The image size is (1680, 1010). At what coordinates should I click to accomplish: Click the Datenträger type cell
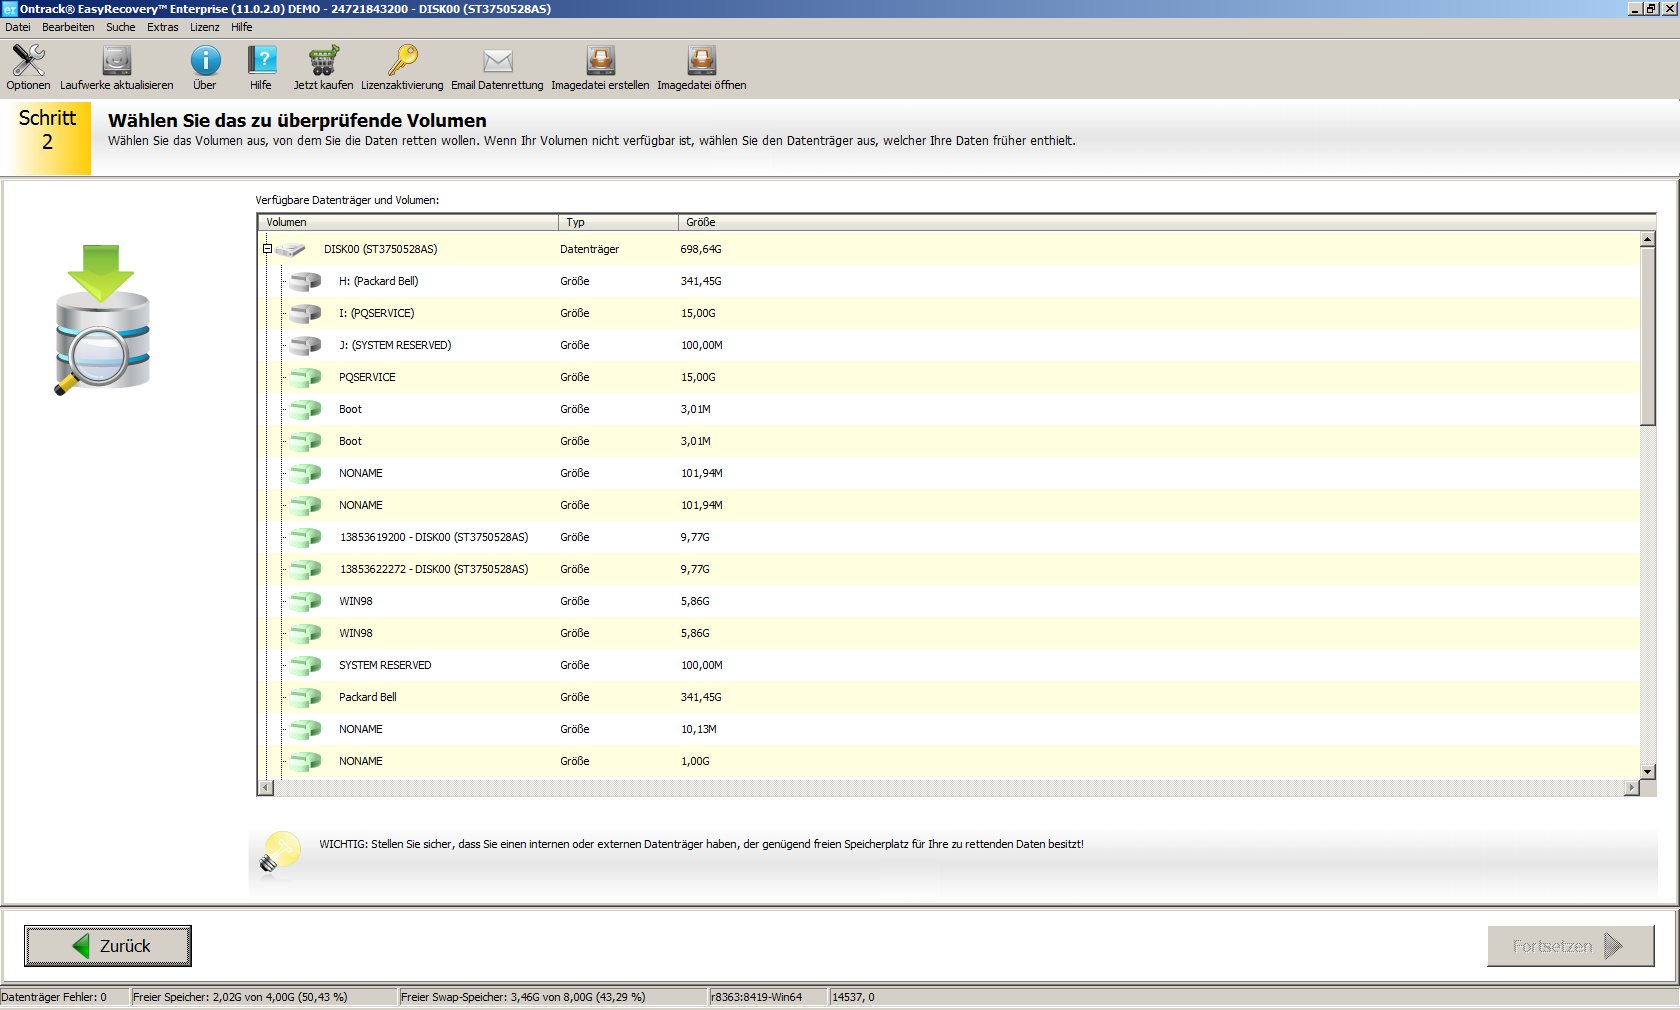[589, 249]
